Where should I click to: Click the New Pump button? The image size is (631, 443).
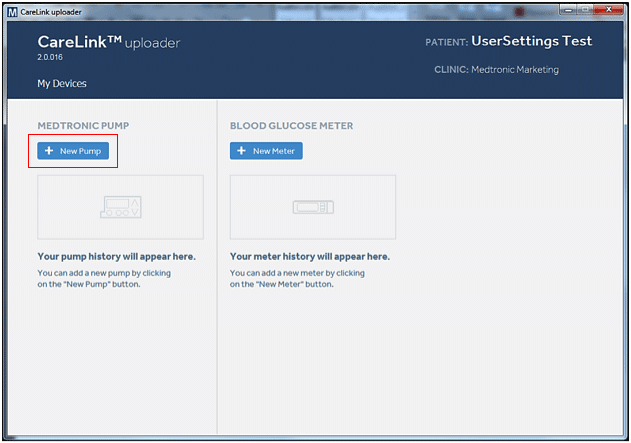(x=73, y=151)
